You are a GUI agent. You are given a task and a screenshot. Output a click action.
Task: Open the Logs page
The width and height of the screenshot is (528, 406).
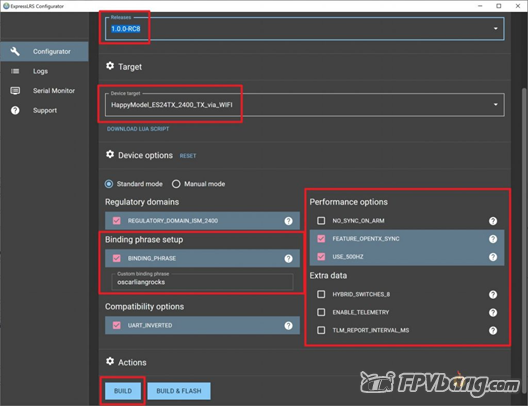click(x=44, y=71)
